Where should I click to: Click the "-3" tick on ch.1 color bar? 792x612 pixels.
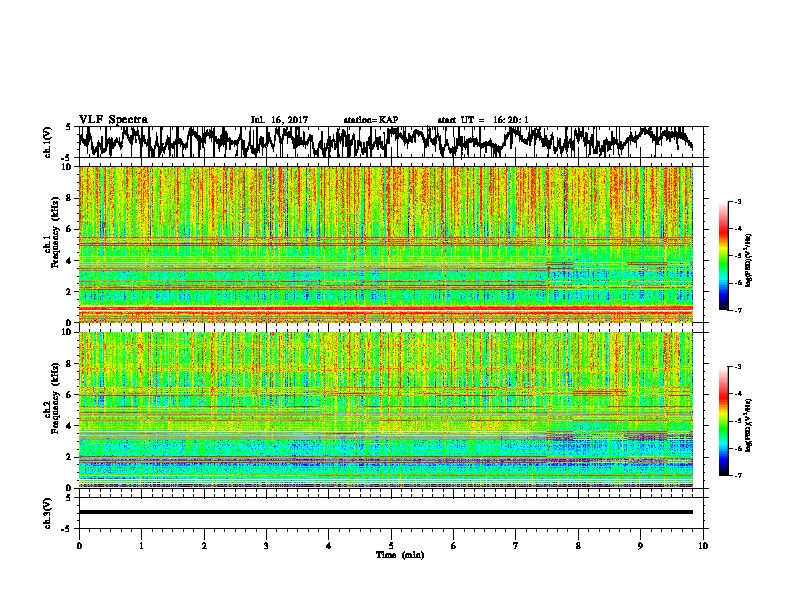(737, 202)
